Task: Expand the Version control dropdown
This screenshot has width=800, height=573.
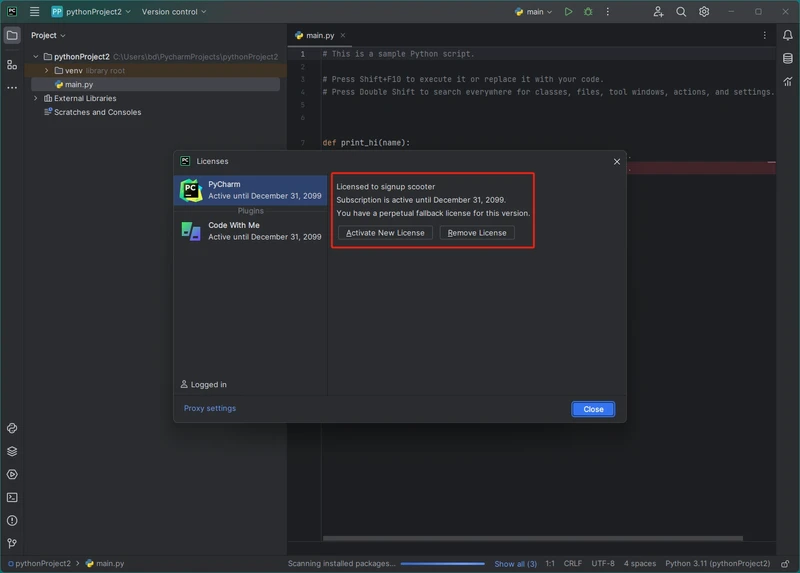Action: 174,12
